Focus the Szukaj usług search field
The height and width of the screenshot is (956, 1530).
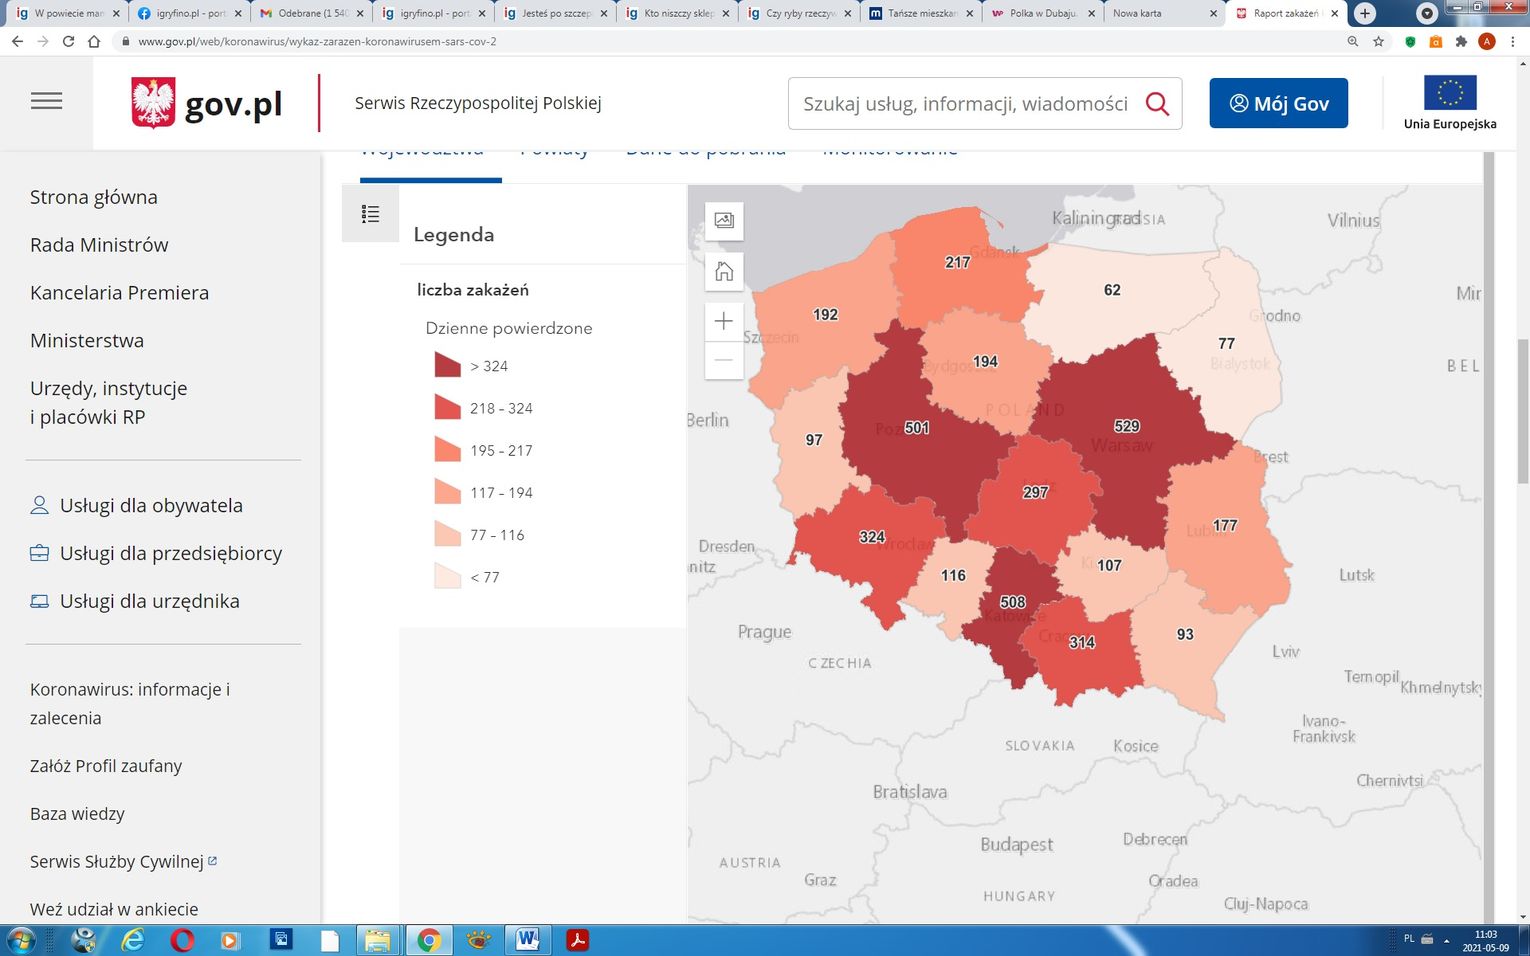(x=965, y=104)
